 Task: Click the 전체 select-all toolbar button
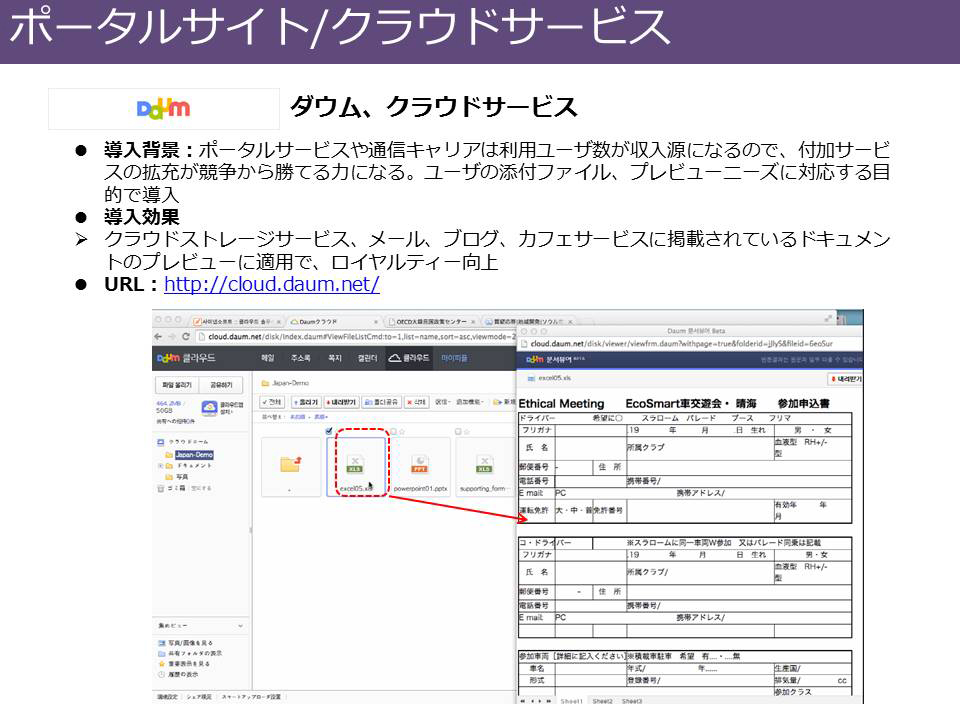(272, 402)
